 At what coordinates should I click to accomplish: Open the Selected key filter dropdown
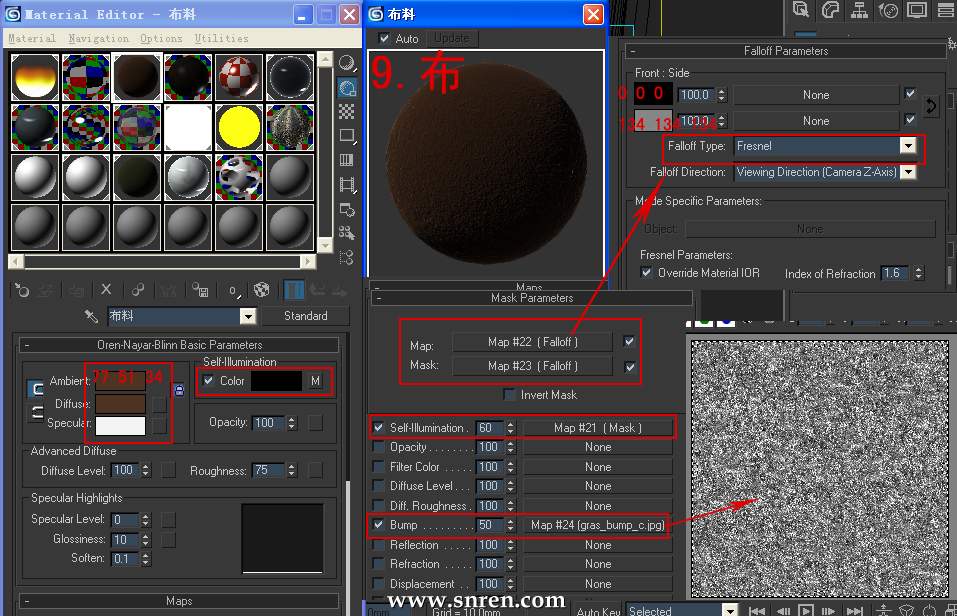point(730,610)
